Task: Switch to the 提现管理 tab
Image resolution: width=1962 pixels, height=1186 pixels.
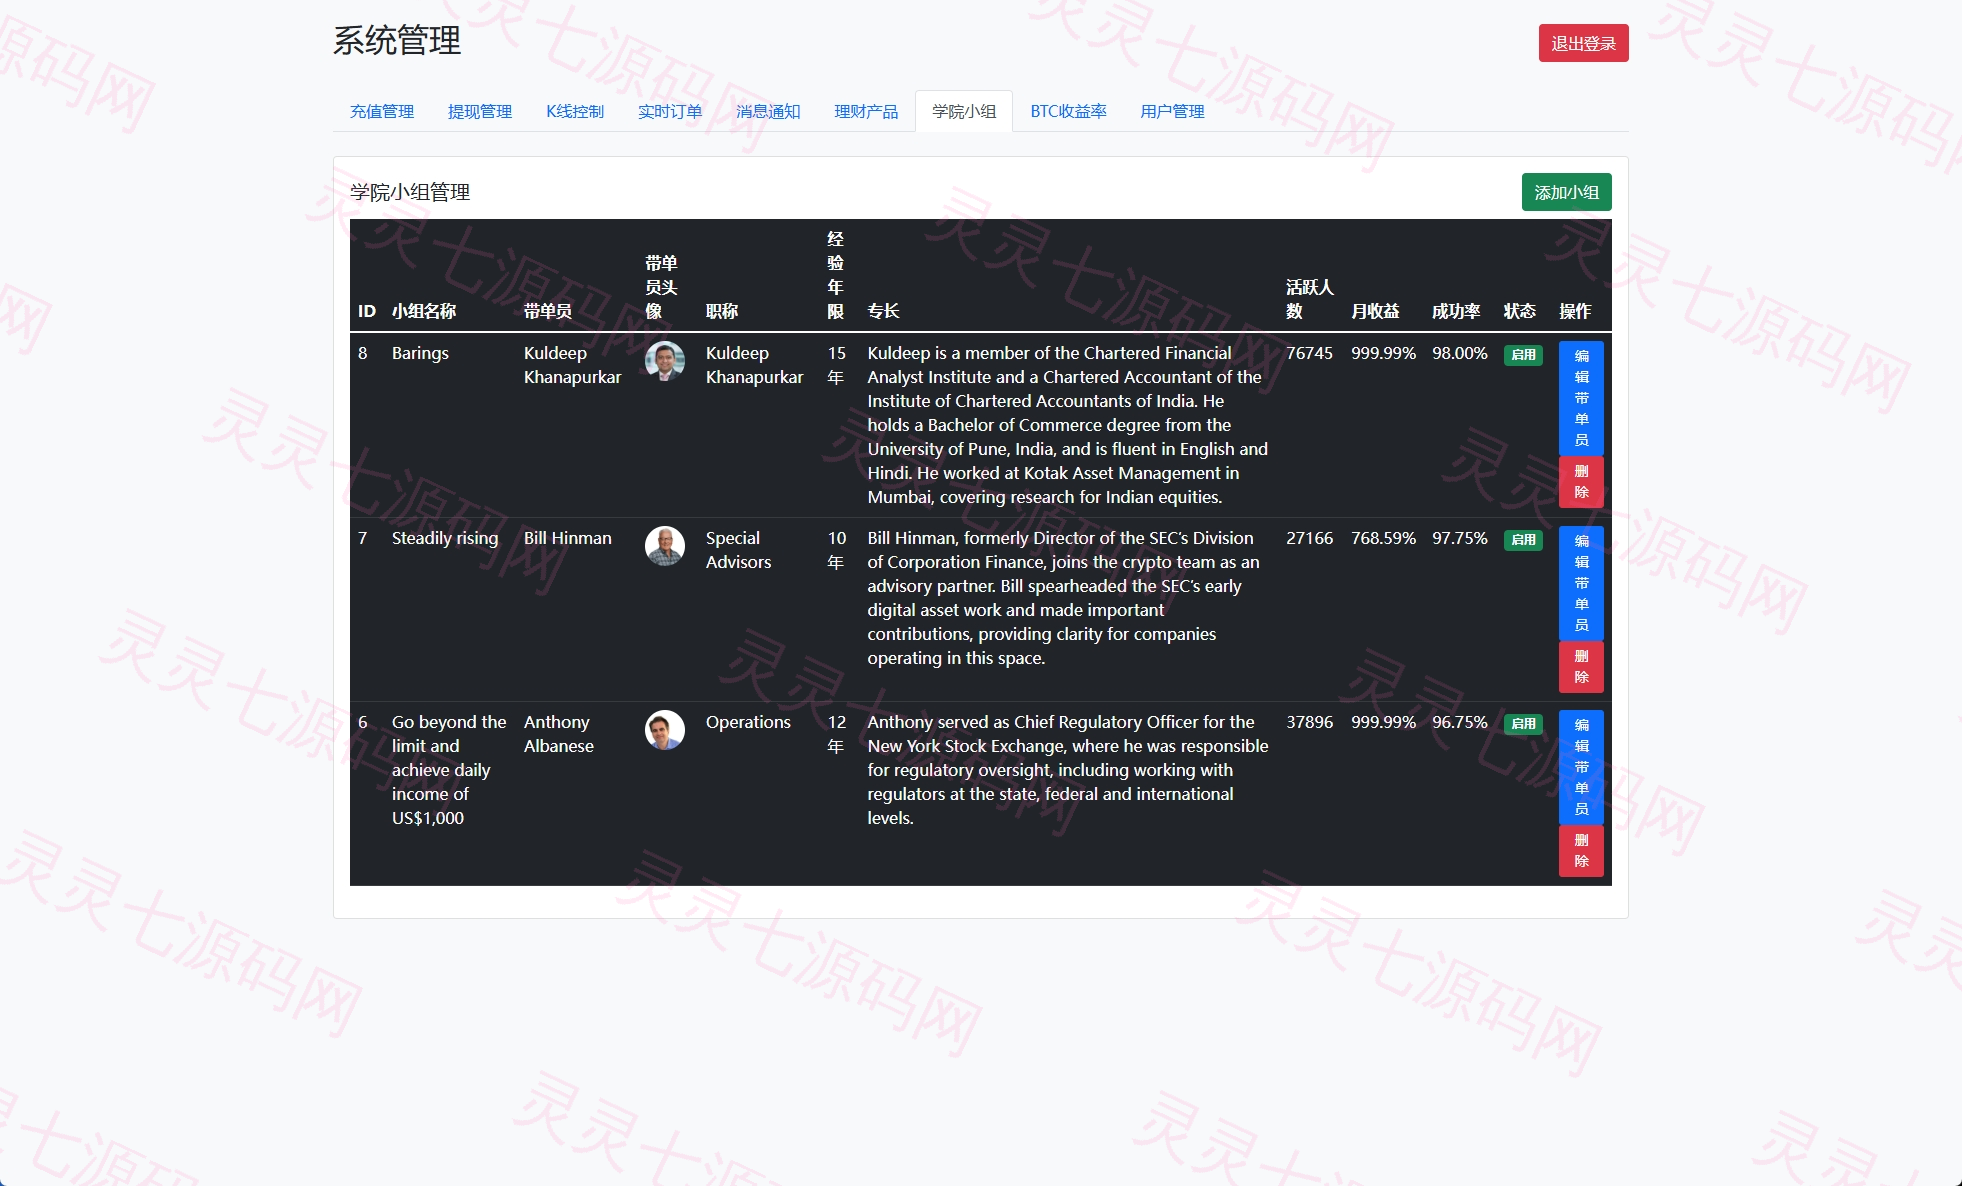Action: [480, 111]
